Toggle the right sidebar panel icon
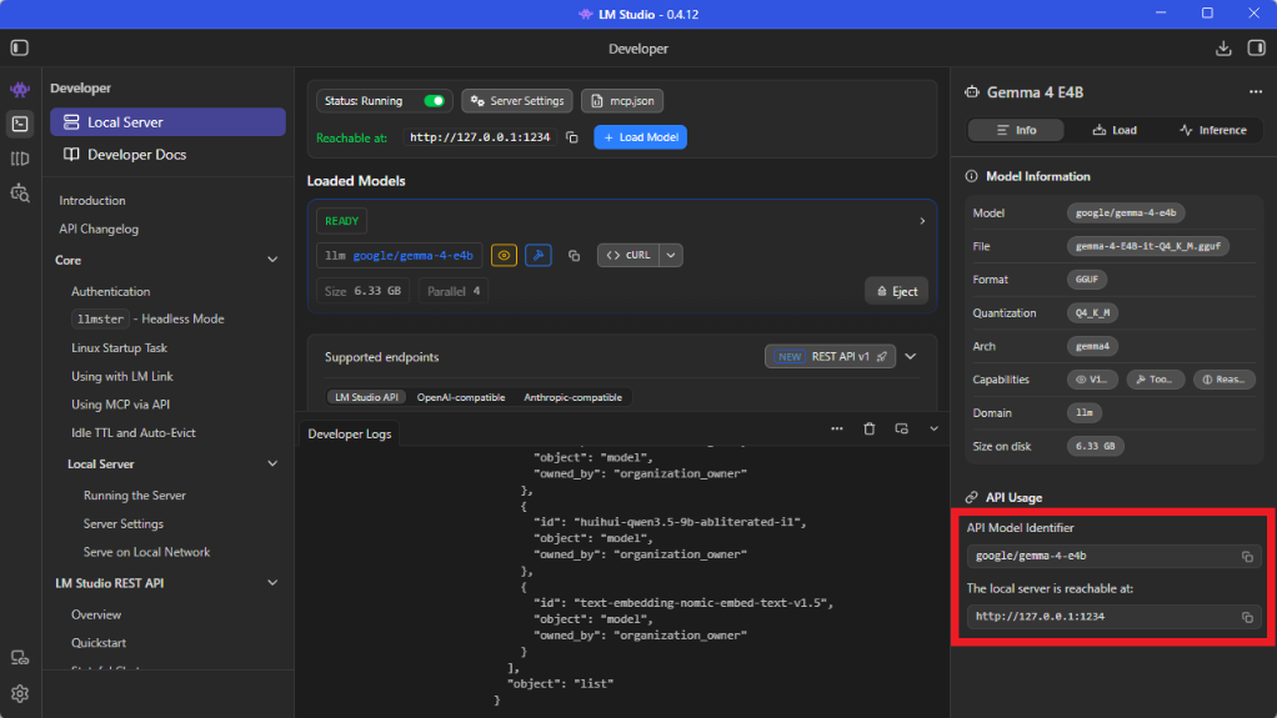This screenshot has height=718, width=1277. 1257,48
